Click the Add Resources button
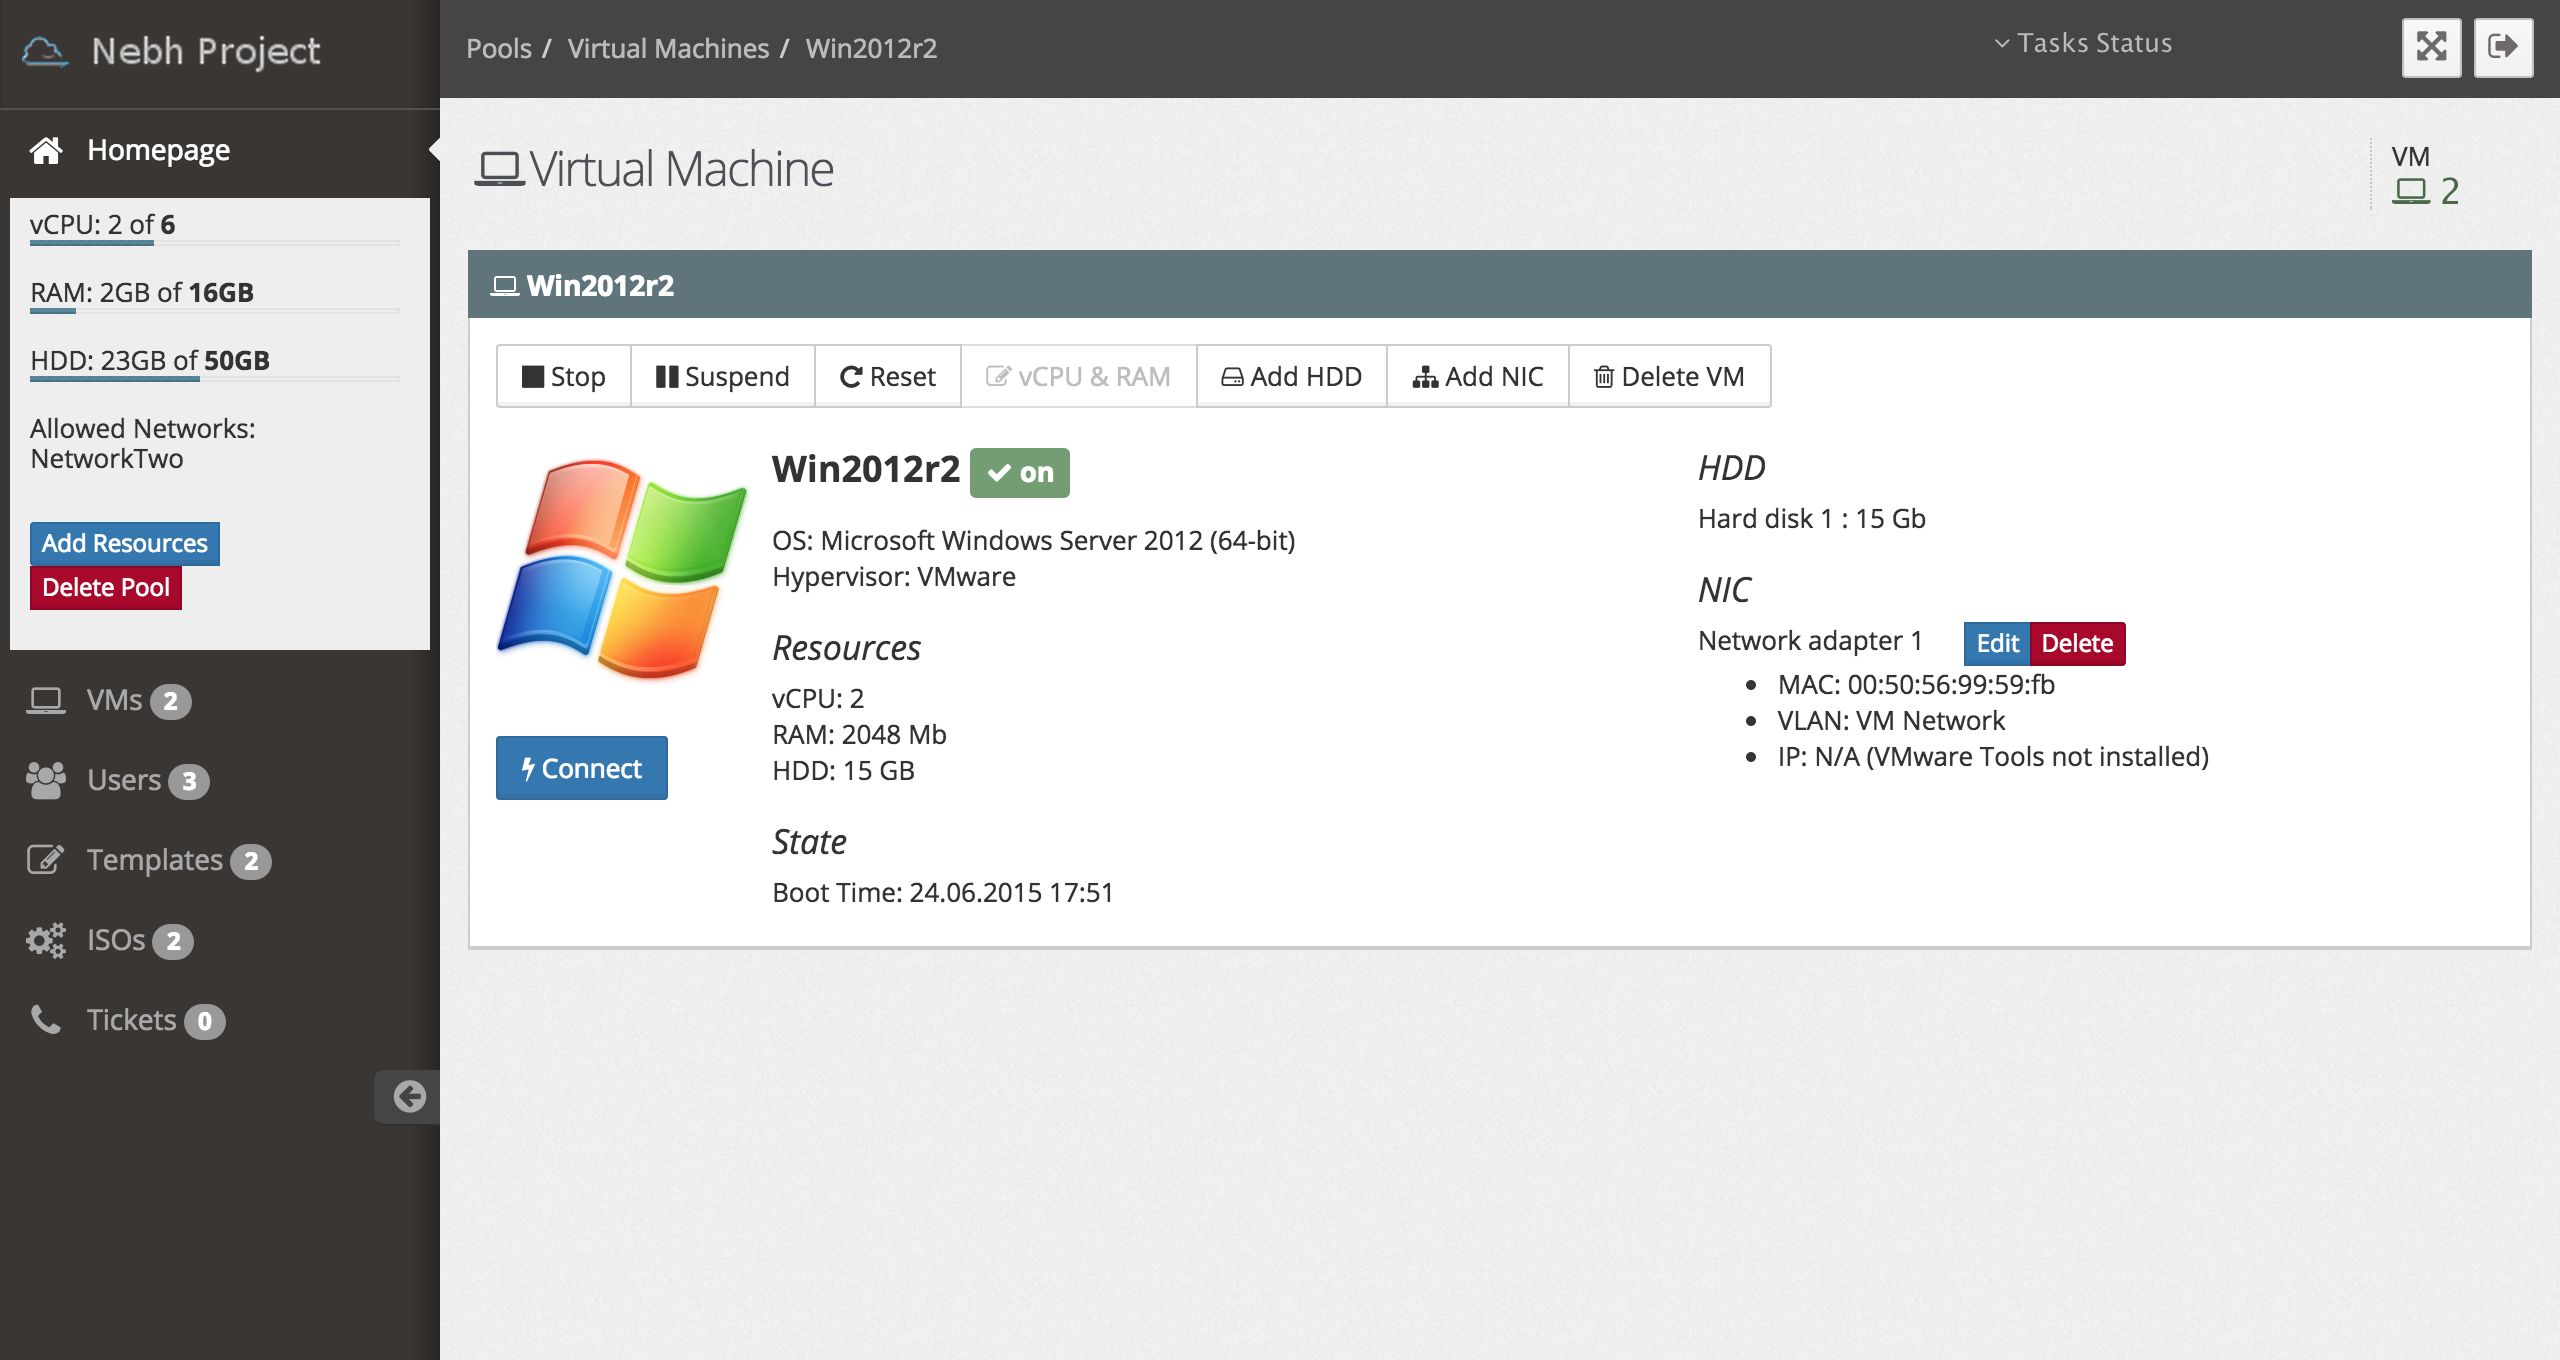2560x1360 pixels. pyautogui.click(x=124, y=543)
